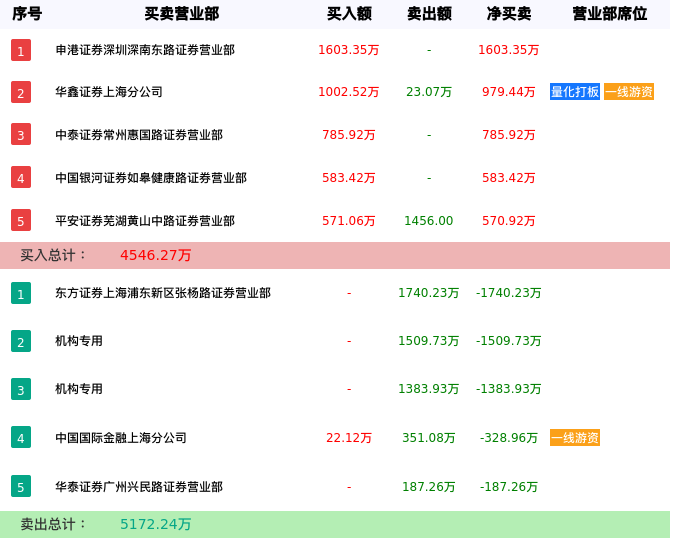The image size is (676, 540).
Task: Click the green rank badge 1 for 东方证券
Action: tap(21, 293)
